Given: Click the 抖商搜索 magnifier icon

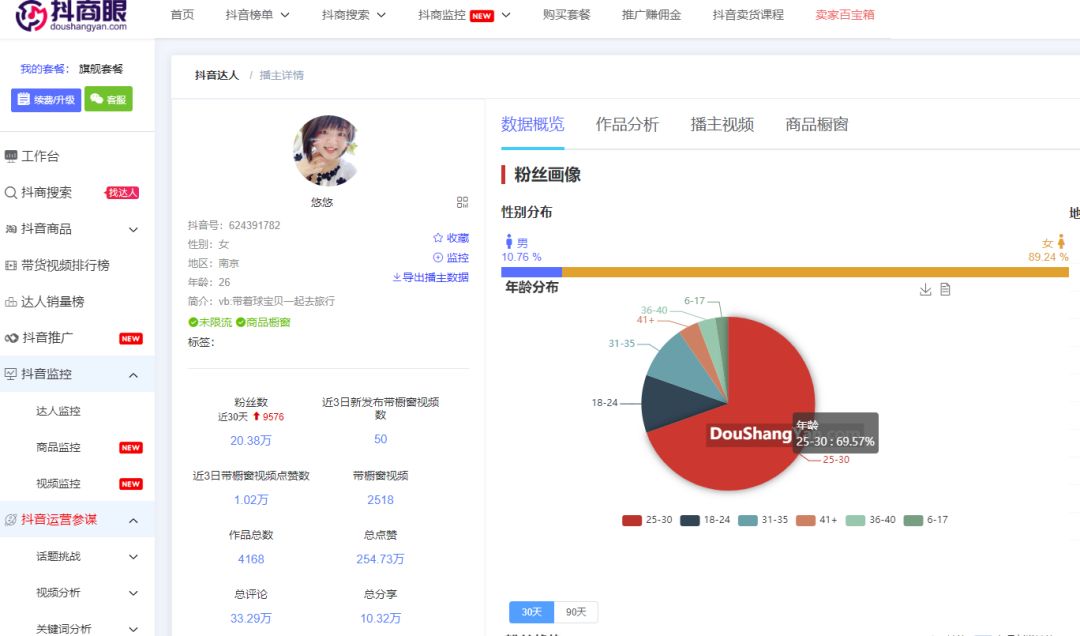Looking at the screenshot, I should [x=11, y=192].
